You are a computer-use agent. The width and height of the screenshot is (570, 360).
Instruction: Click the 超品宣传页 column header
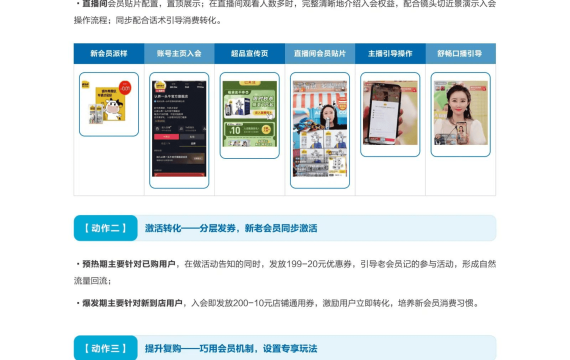(249, 53)
